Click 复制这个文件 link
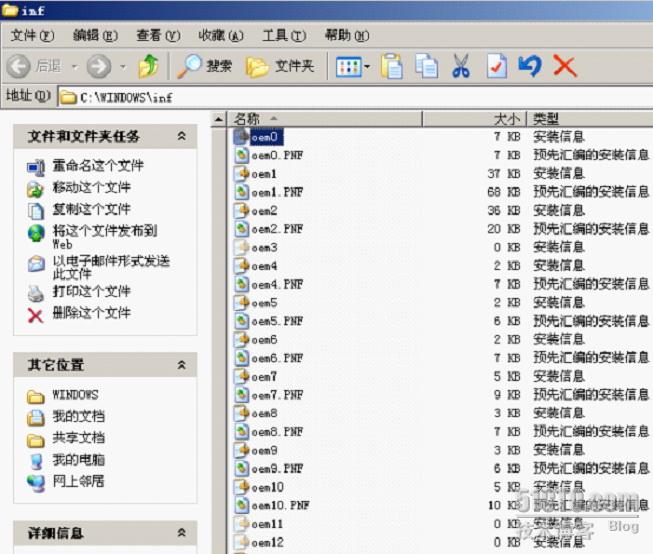653x554 pixels. (x=92, y=209)
